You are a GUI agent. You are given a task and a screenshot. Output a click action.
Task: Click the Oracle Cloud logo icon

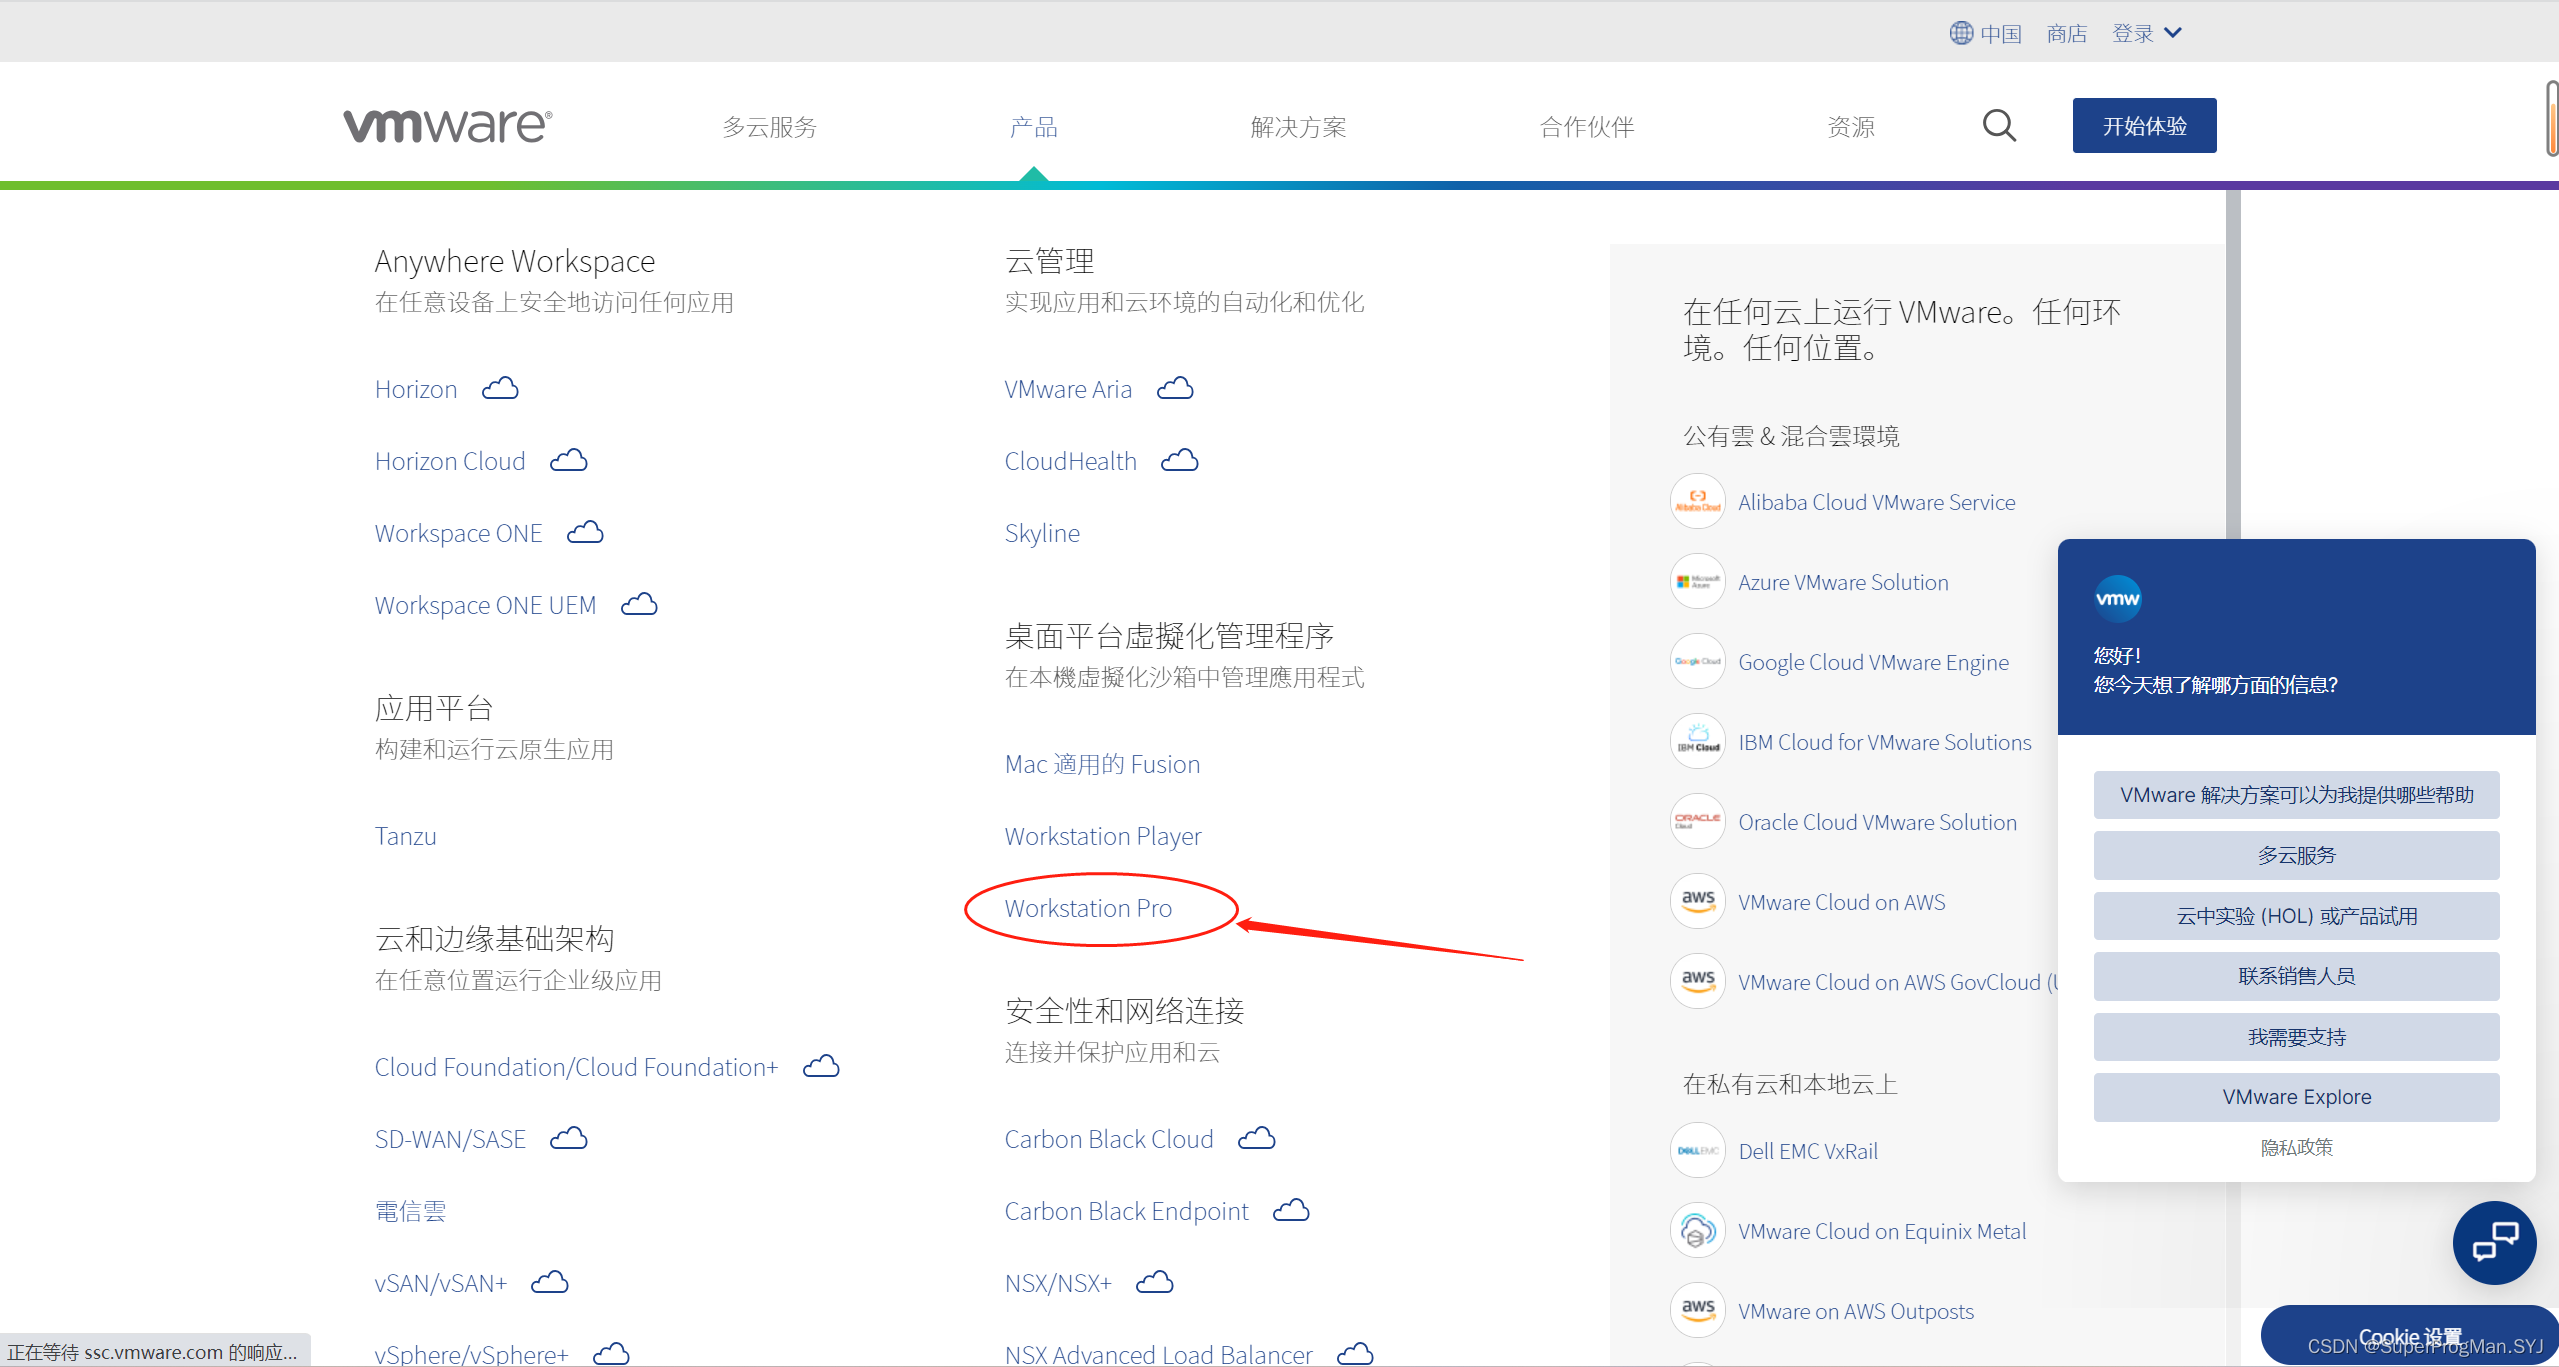coord(1698,821)
